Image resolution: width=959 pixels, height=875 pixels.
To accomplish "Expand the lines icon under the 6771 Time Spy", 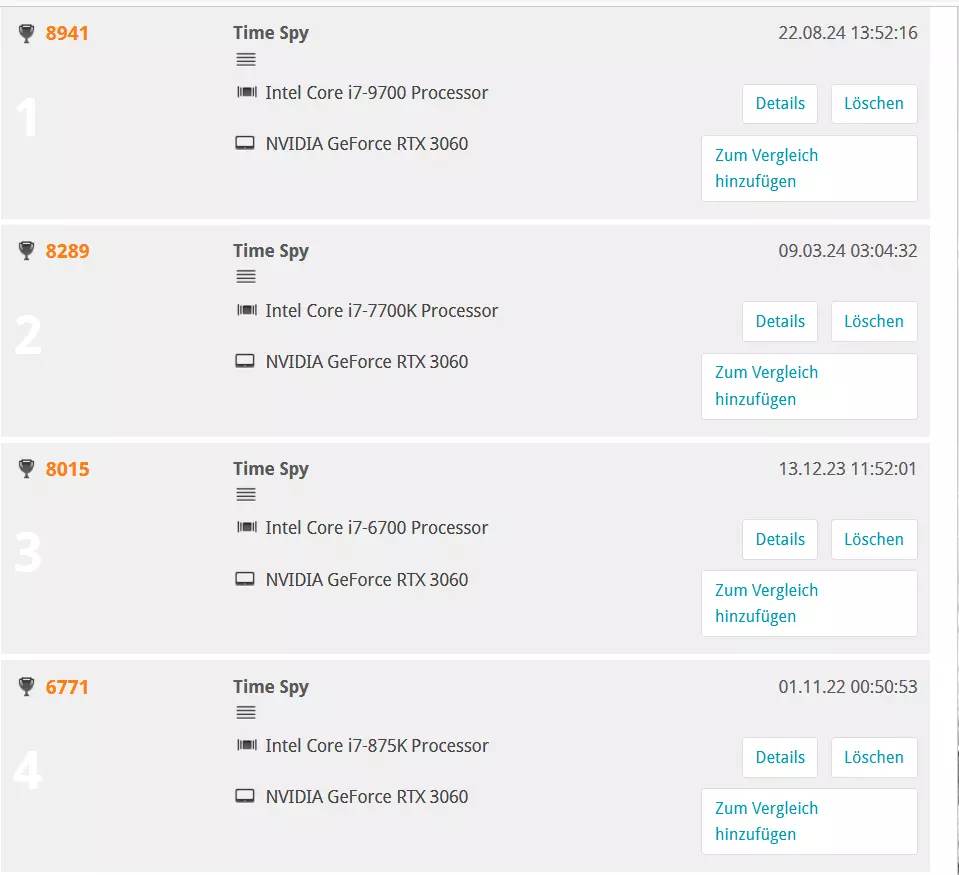I will point(246,712).
